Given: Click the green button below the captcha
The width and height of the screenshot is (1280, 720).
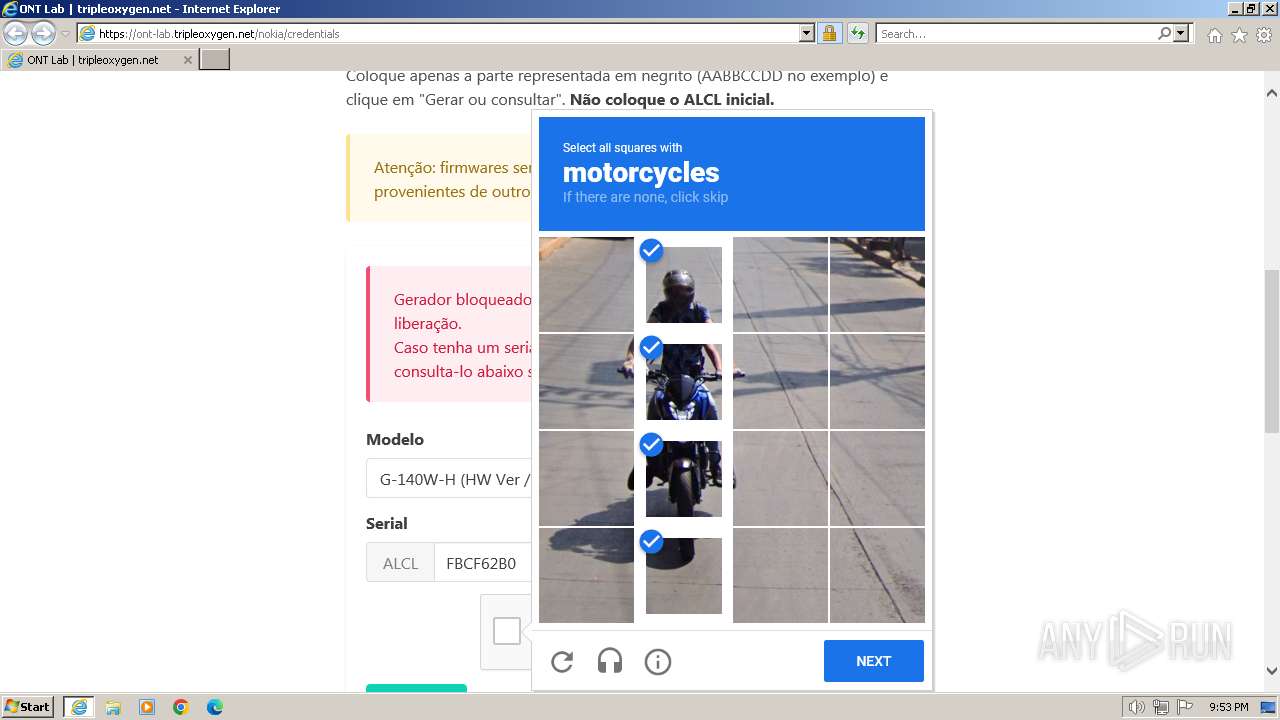Looking at the screenshot, I should 416,688.
